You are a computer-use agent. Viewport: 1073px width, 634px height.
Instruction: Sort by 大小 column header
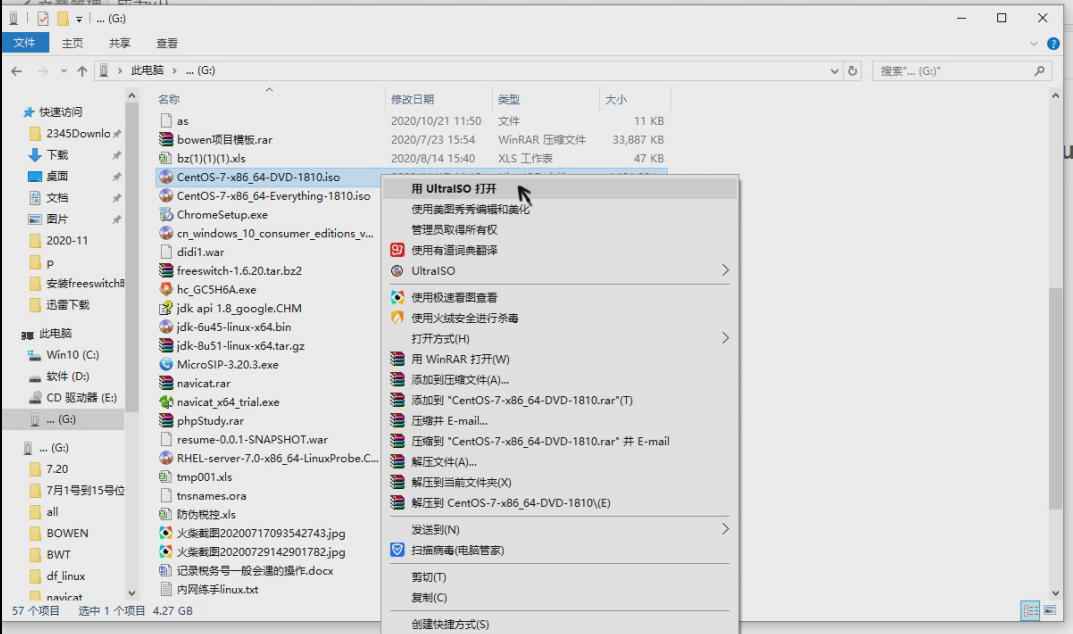click(x=615, y=99)
